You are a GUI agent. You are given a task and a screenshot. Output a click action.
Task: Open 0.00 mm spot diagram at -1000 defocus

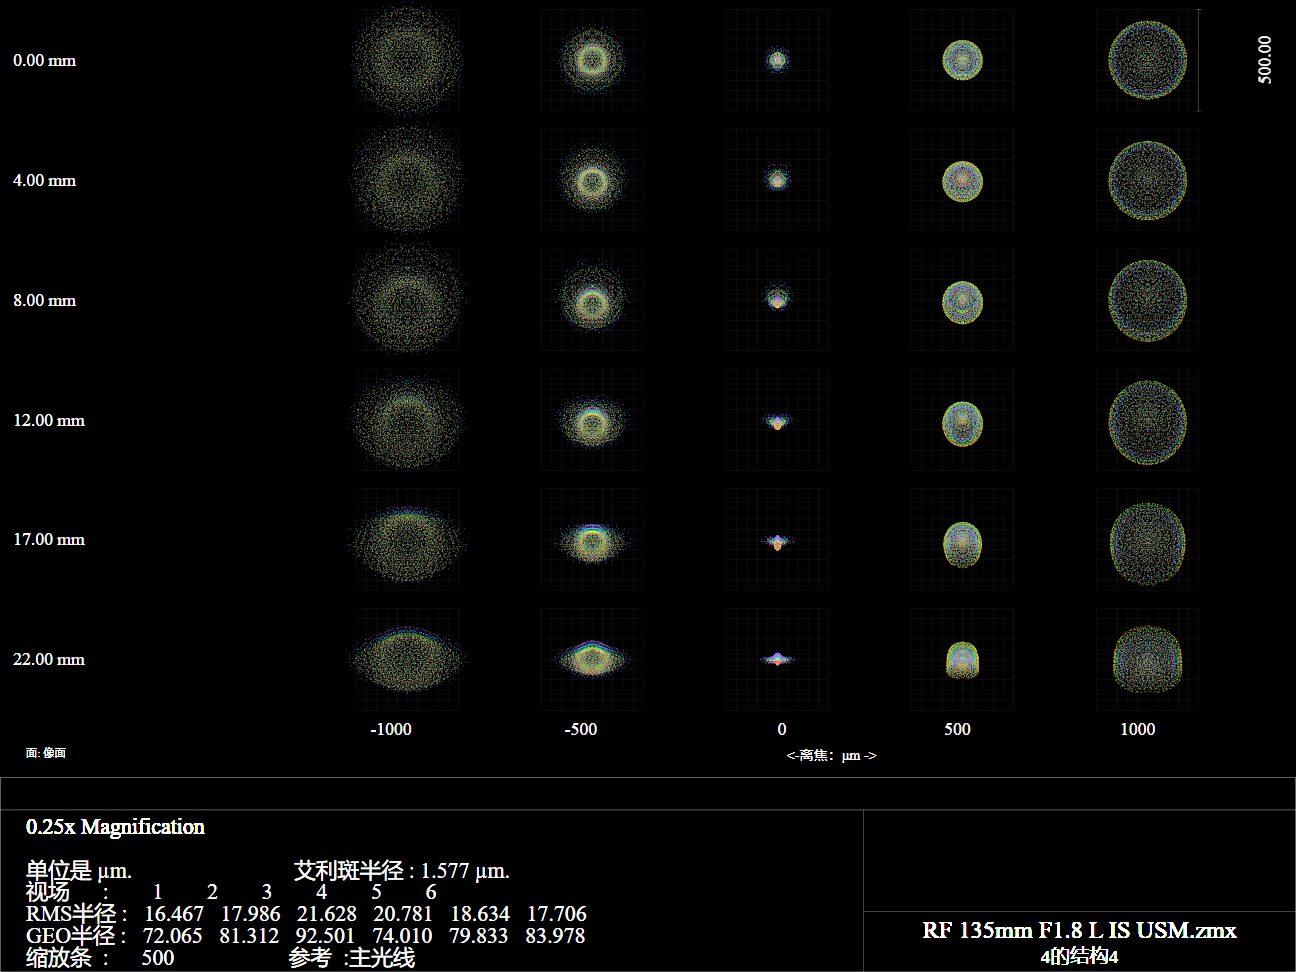pos(407,60)
